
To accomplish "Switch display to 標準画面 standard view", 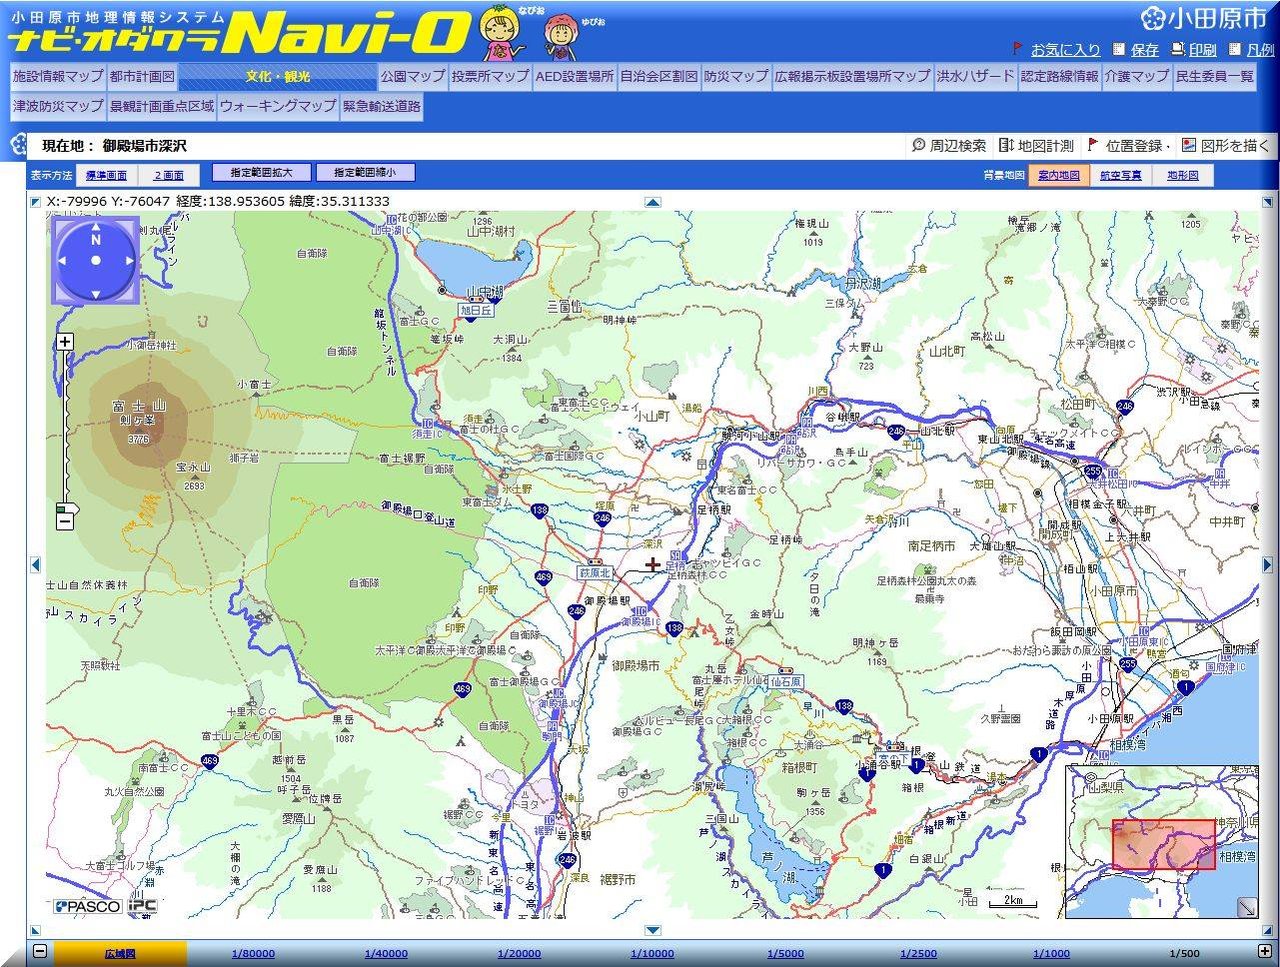I will click(106, 174).
